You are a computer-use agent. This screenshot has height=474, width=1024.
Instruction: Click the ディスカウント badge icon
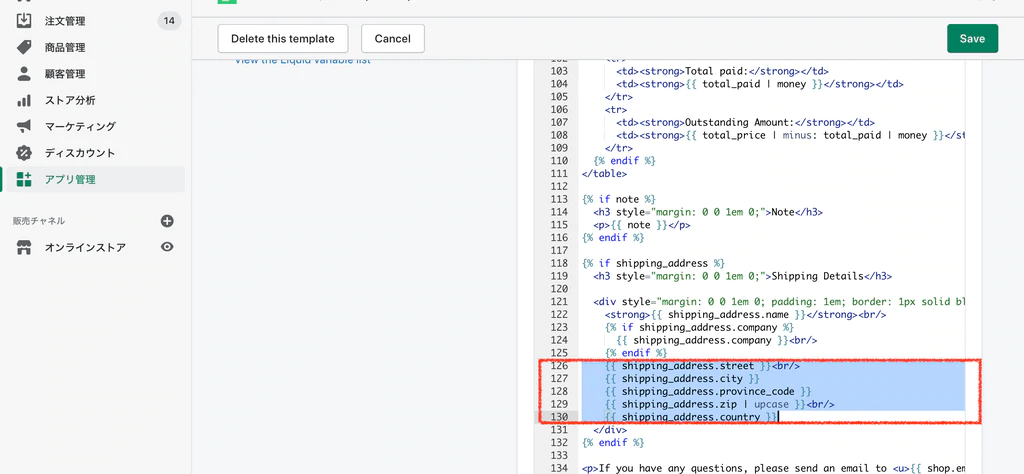[24, 153]
